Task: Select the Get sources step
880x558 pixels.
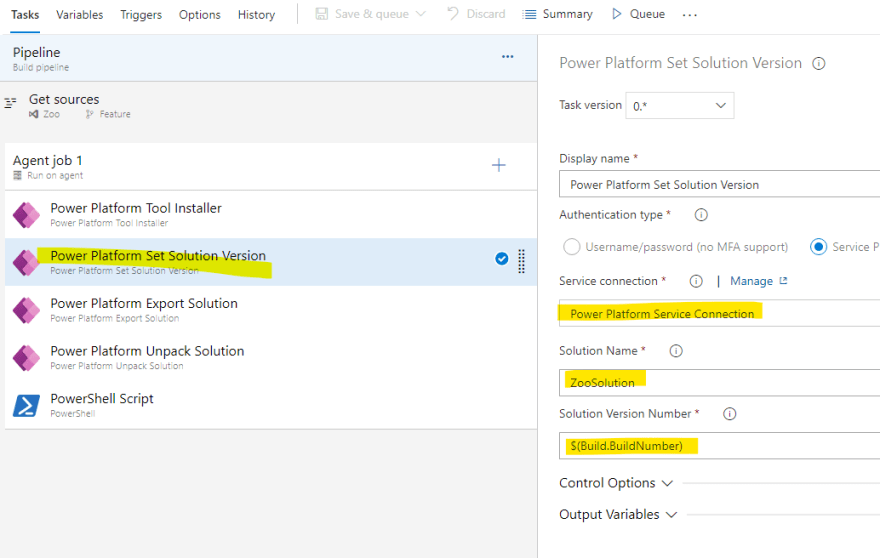Action: click(268, 106)
